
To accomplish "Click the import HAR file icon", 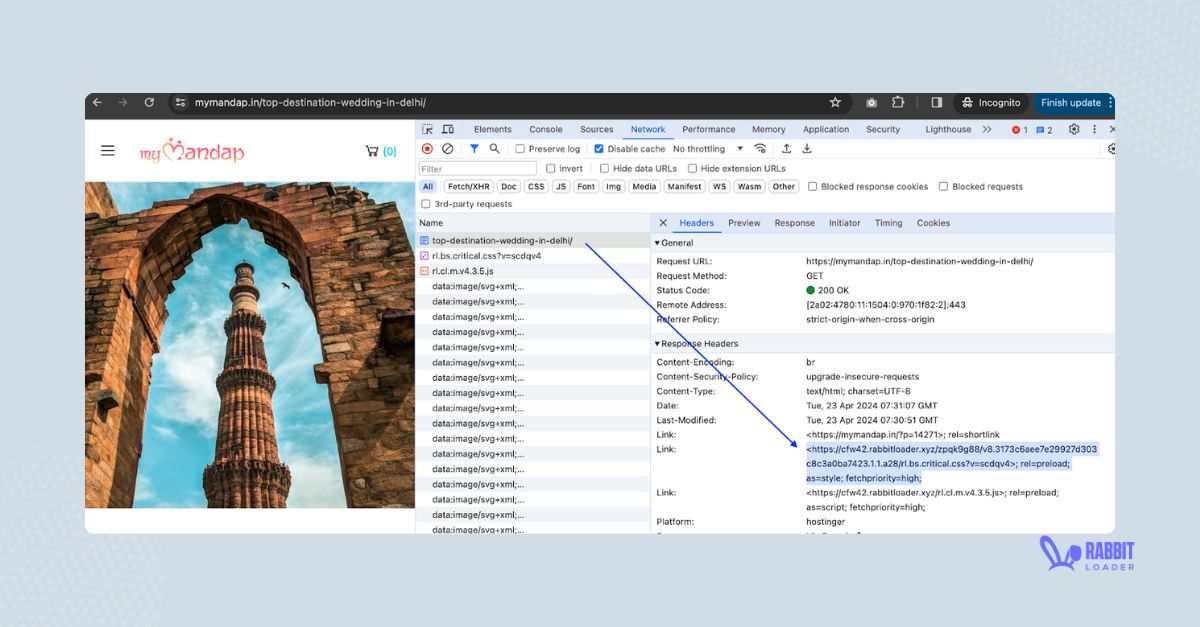I will (x=786, y=148).
